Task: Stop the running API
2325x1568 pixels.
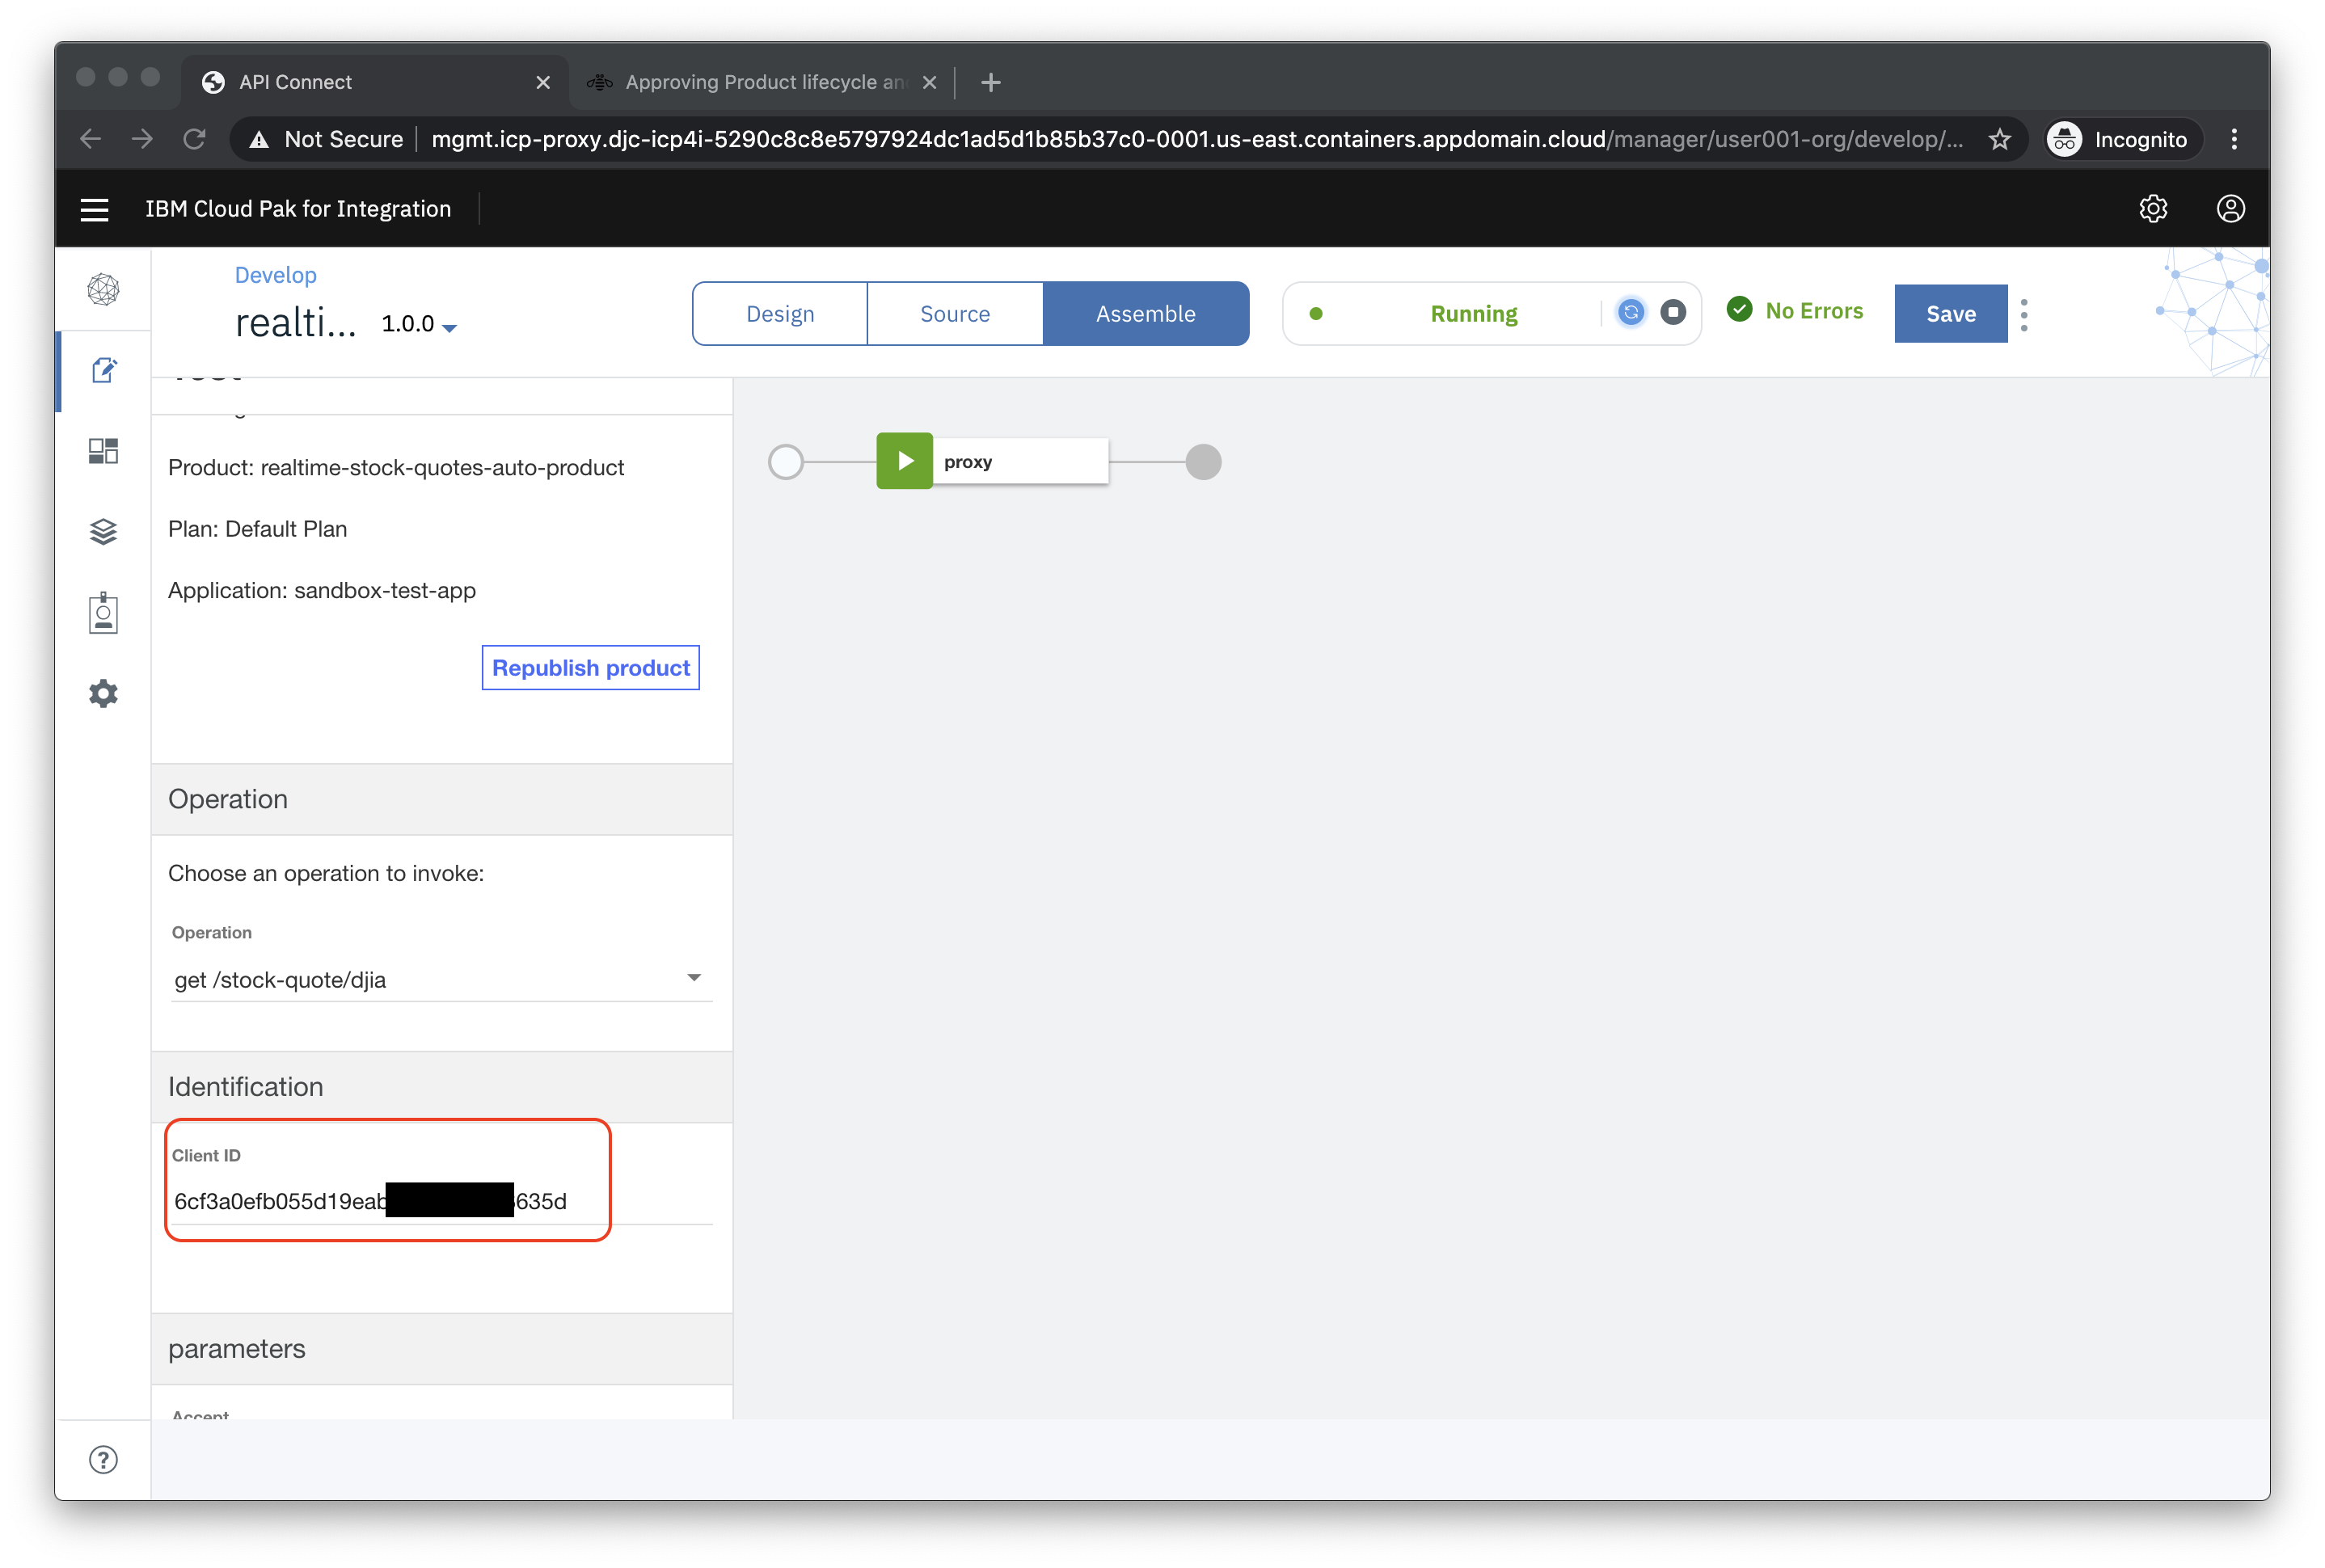Action: 1673,313
